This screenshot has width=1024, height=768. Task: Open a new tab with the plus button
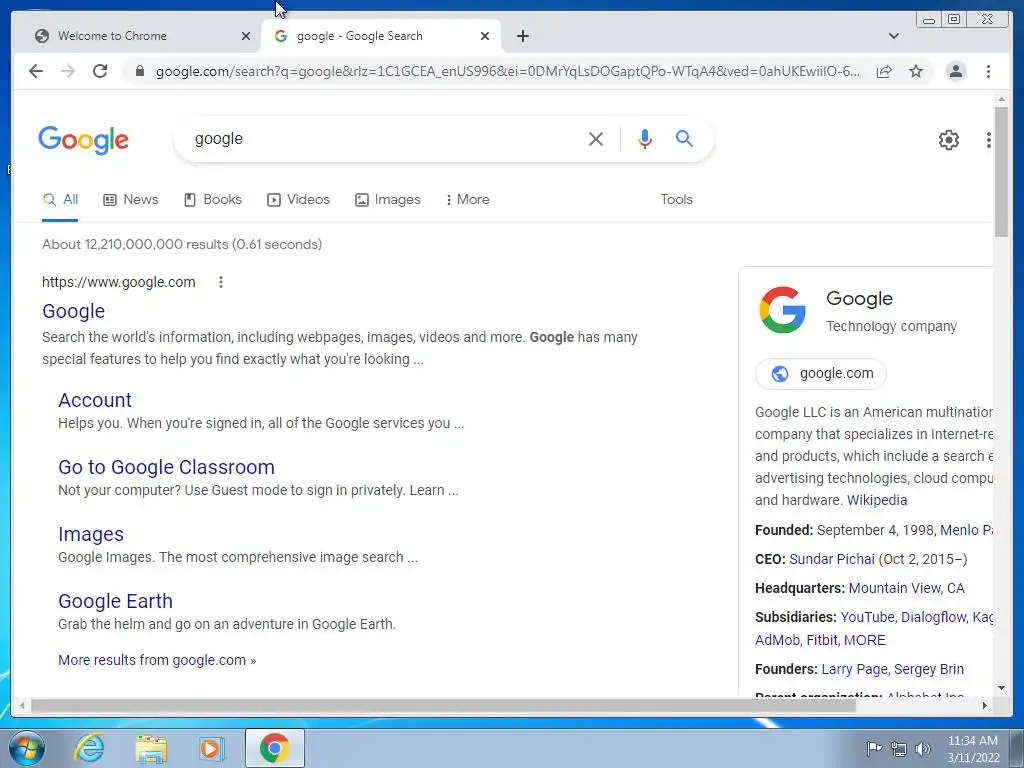pos(522,36)
